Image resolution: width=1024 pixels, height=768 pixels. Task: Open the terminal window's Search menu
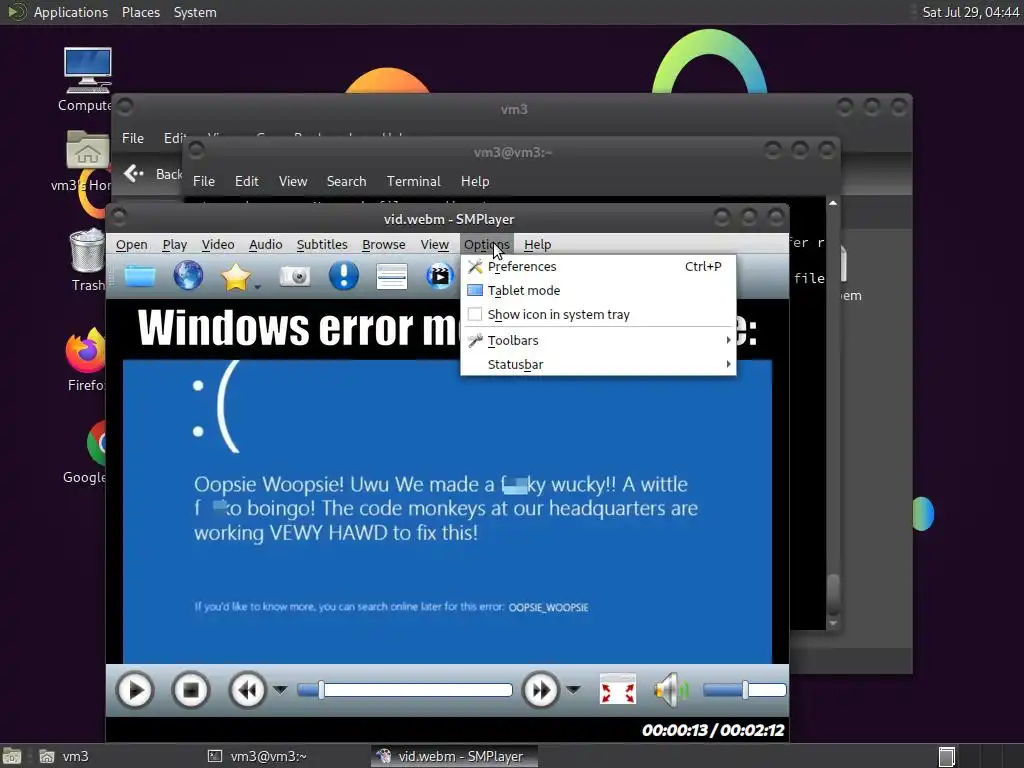click(x=346, y=181)
